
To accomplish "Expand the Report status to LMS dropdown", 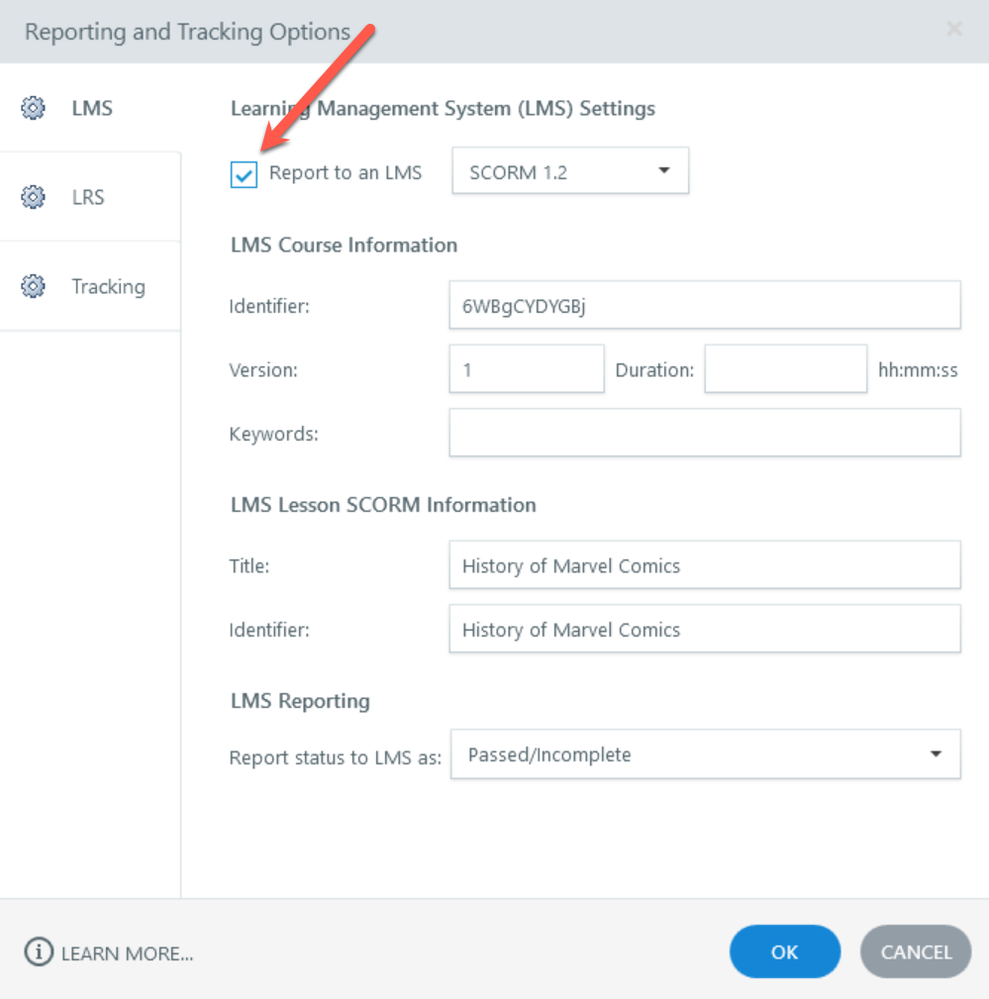I will [705, 755].
